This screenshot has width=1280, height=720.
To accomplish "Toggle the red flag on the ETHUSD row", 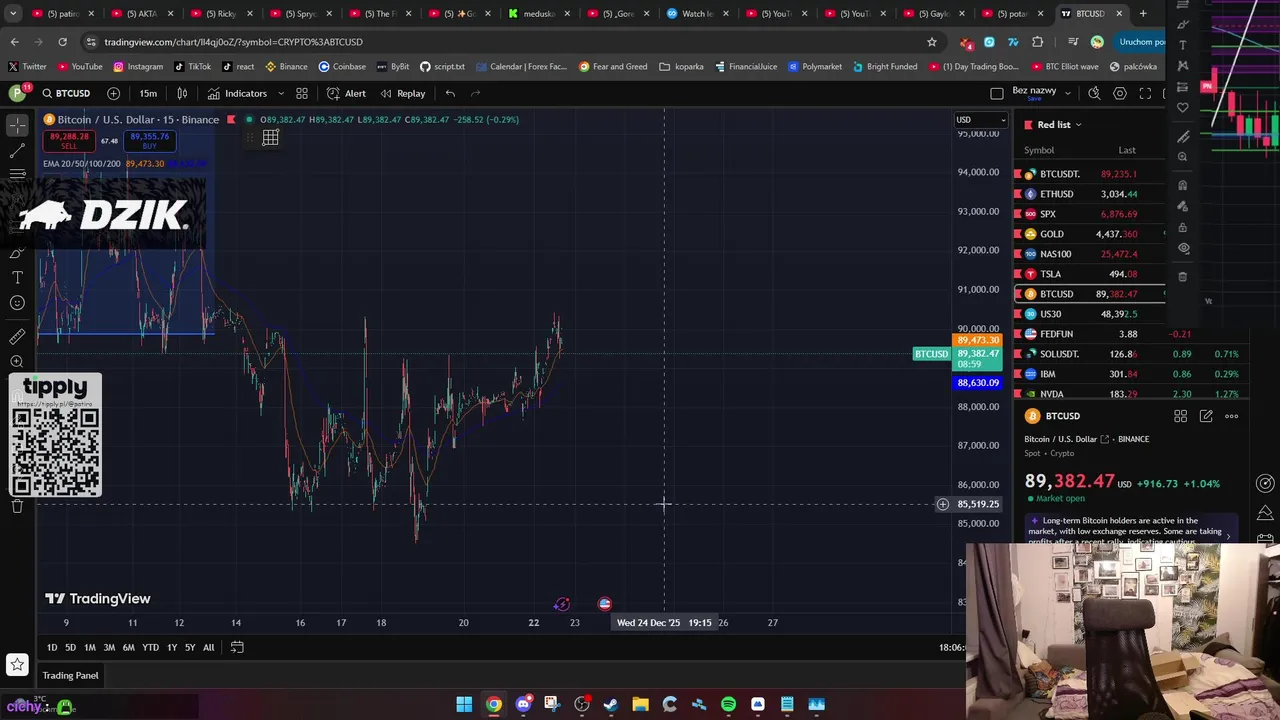I will click(1018, 194).
